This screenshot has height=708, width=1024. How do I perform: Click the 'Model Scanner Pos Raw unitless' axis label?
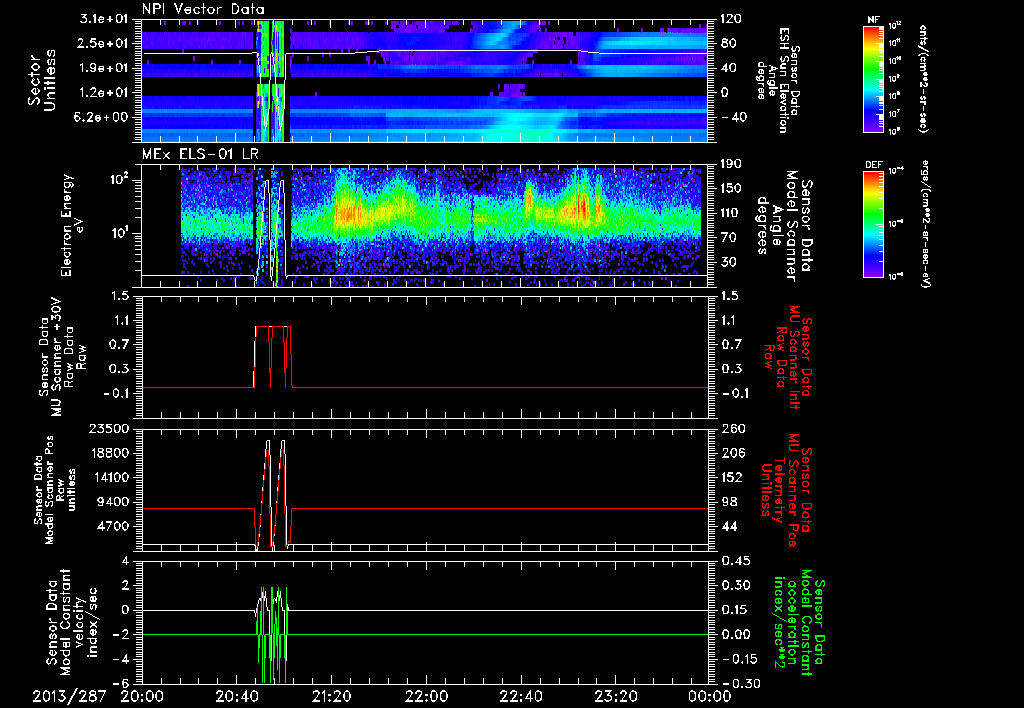pyautogui.click(x=55, y=490)
